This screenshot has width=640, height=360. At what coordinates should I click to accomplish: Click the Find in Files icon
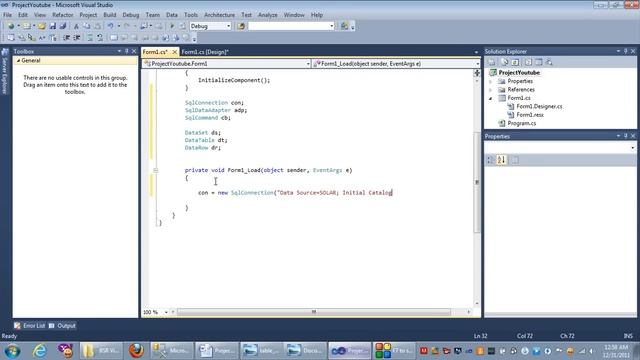click(241, 26)
